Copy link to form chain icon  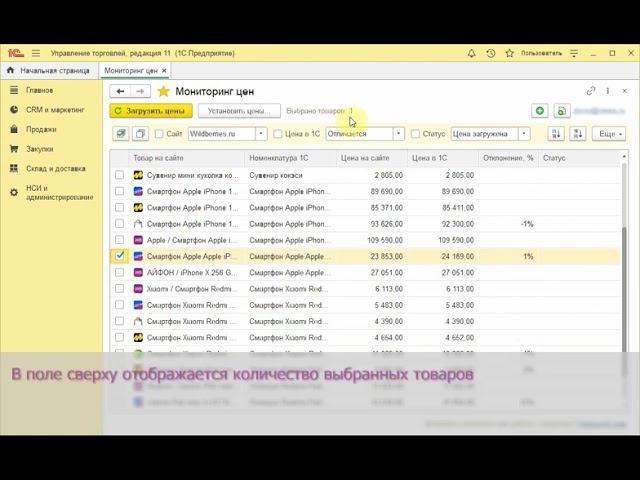[591, 91]
